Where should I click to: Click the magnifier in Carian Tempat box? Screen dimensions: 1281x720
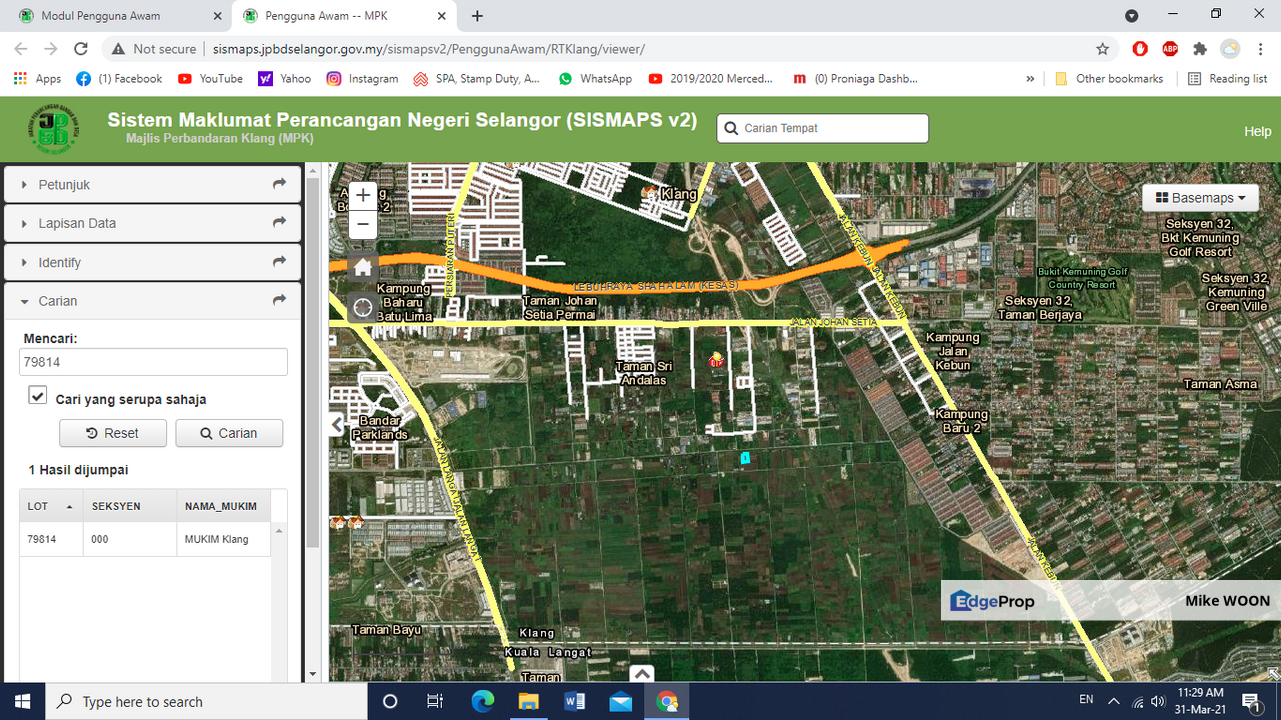(x=731, y=128)
